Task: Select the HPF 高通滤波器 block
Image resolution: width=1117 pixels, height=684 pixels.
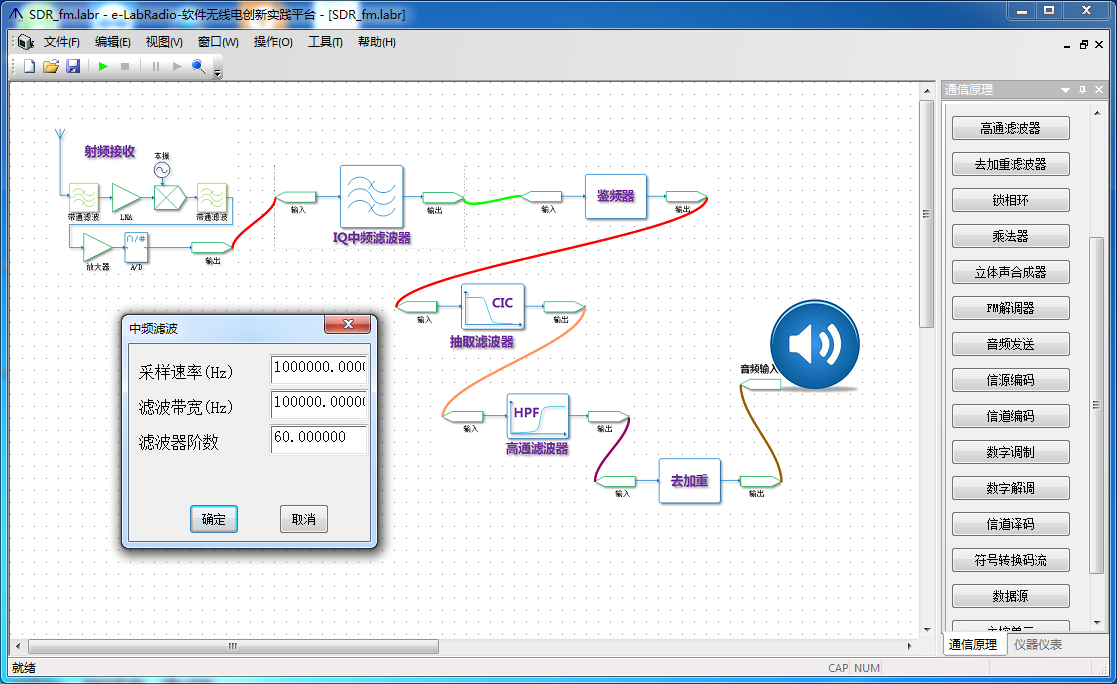Action: (x=538, y=416)
